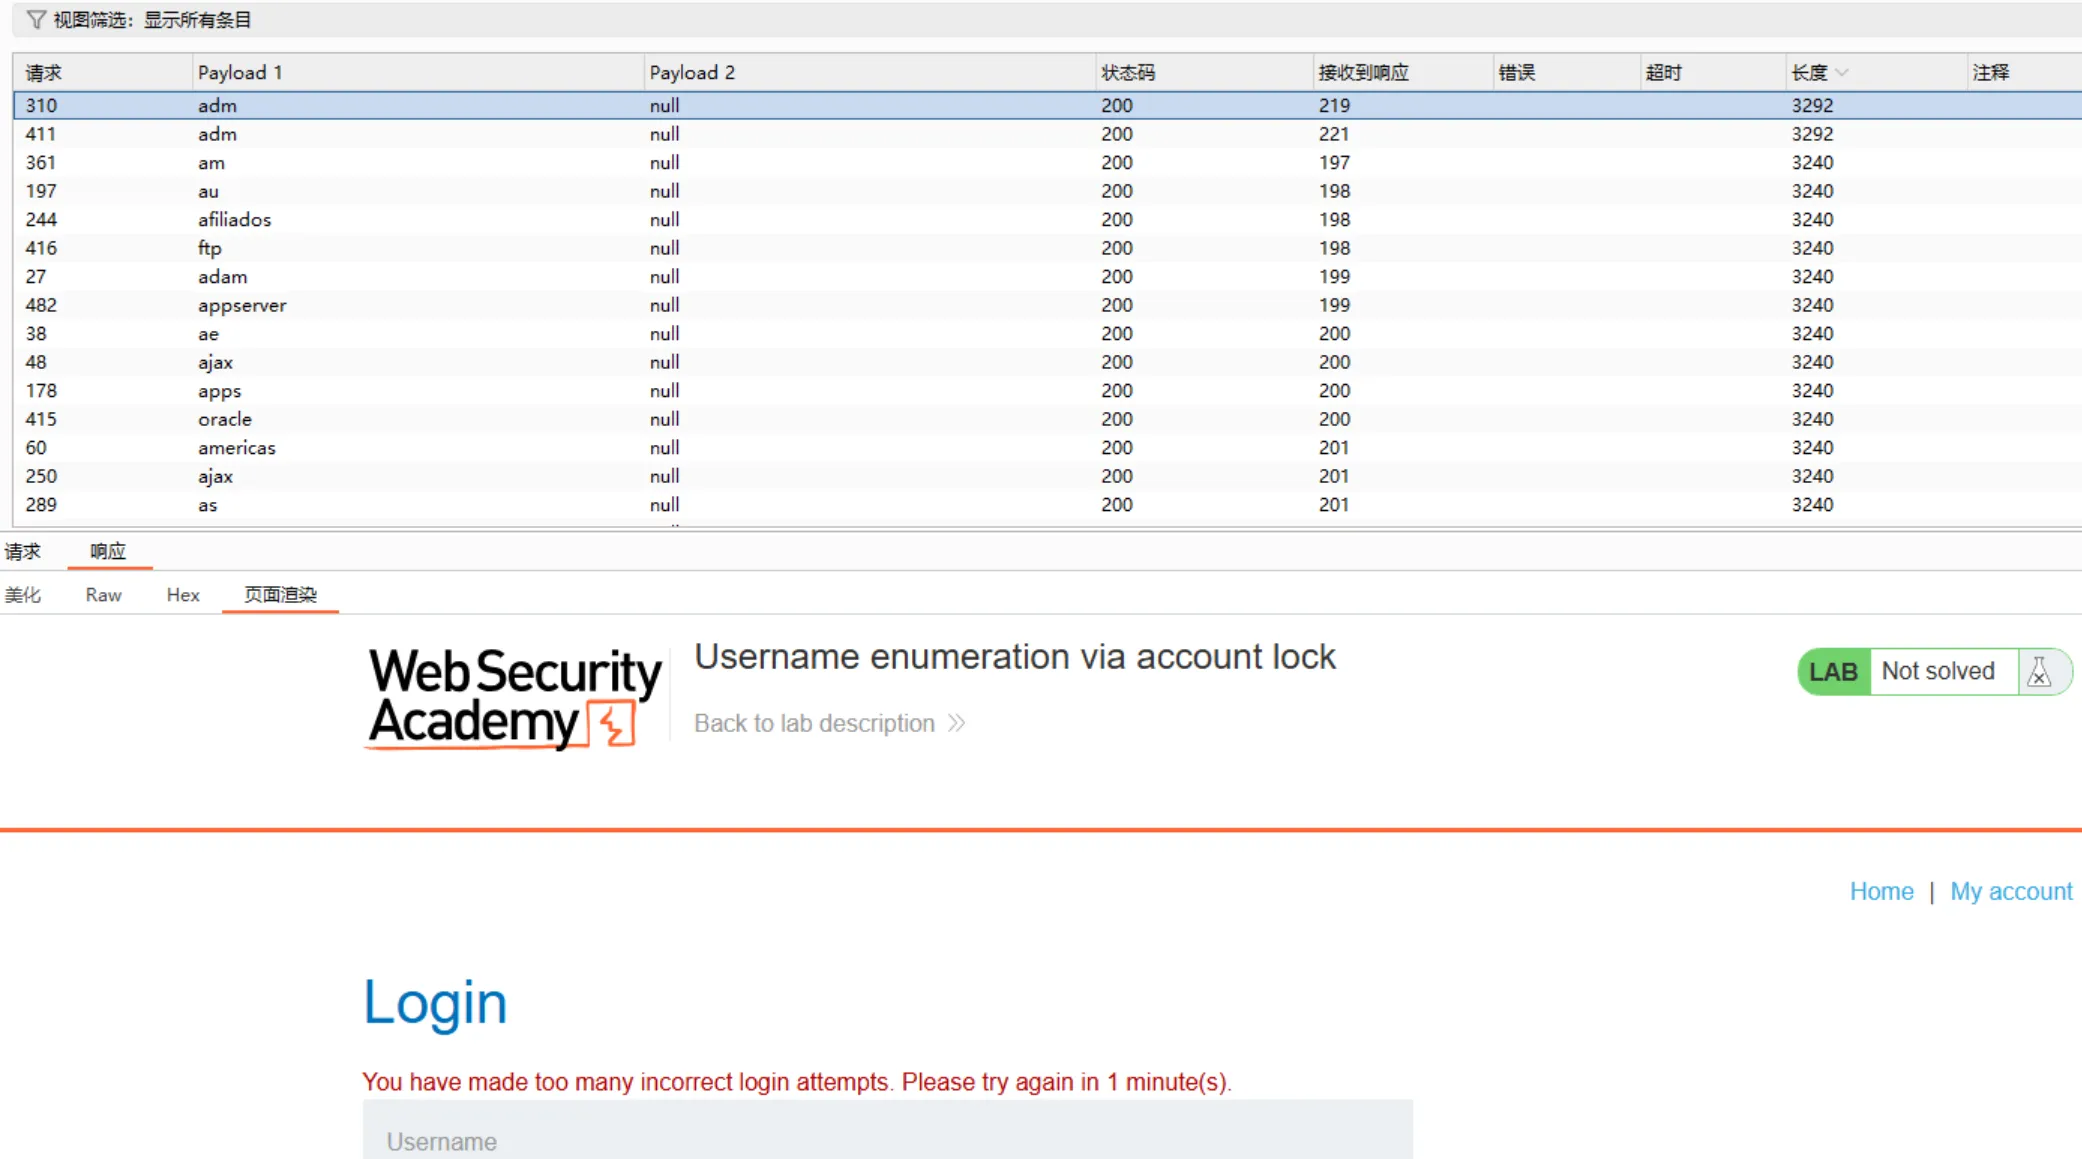Open the My account link

(2010, 891)
